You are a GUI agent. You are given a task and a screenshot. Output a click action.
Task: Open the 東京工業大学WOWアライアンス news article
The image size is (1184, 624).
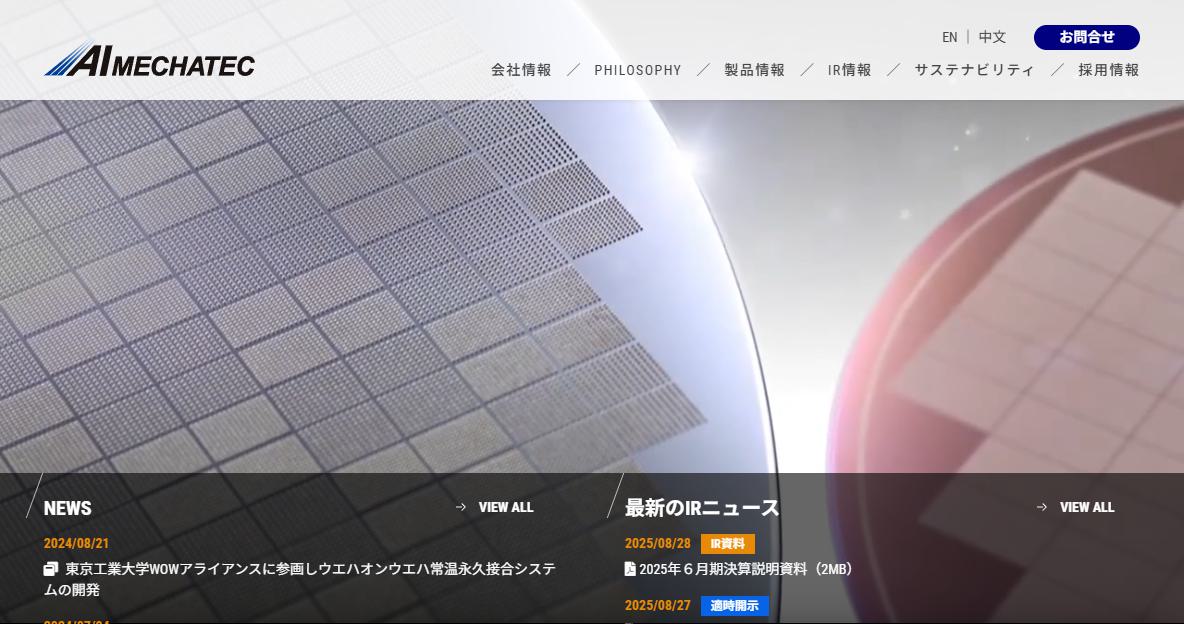[300, 579]
